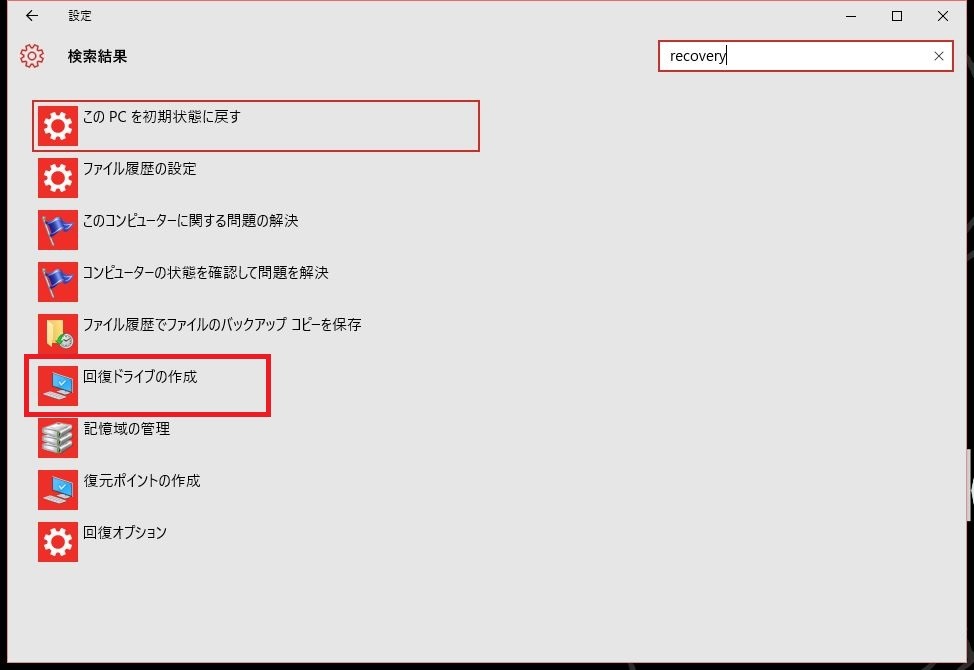Click the computer icon beside 復元ポイントの作成
Viewport: 974px width, 670px height.
pos(58,489)
